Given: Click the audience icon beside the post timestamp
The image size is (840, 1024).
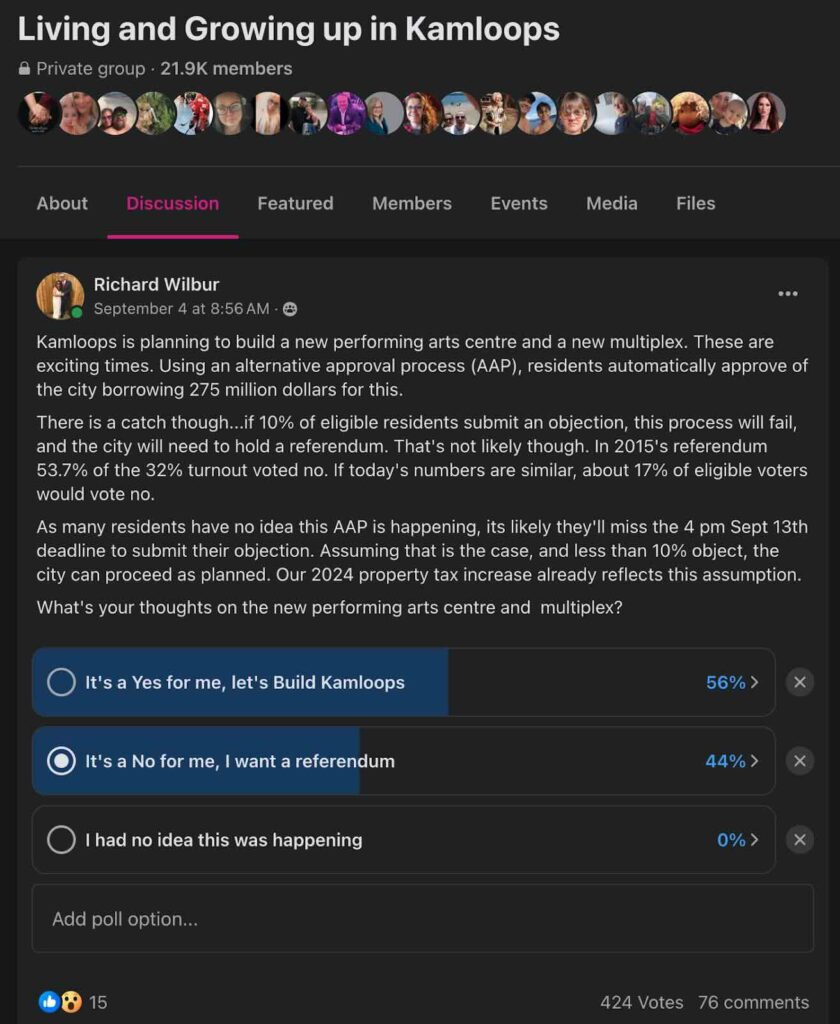Looking at the screenshot, I should (x=290, y=310).
